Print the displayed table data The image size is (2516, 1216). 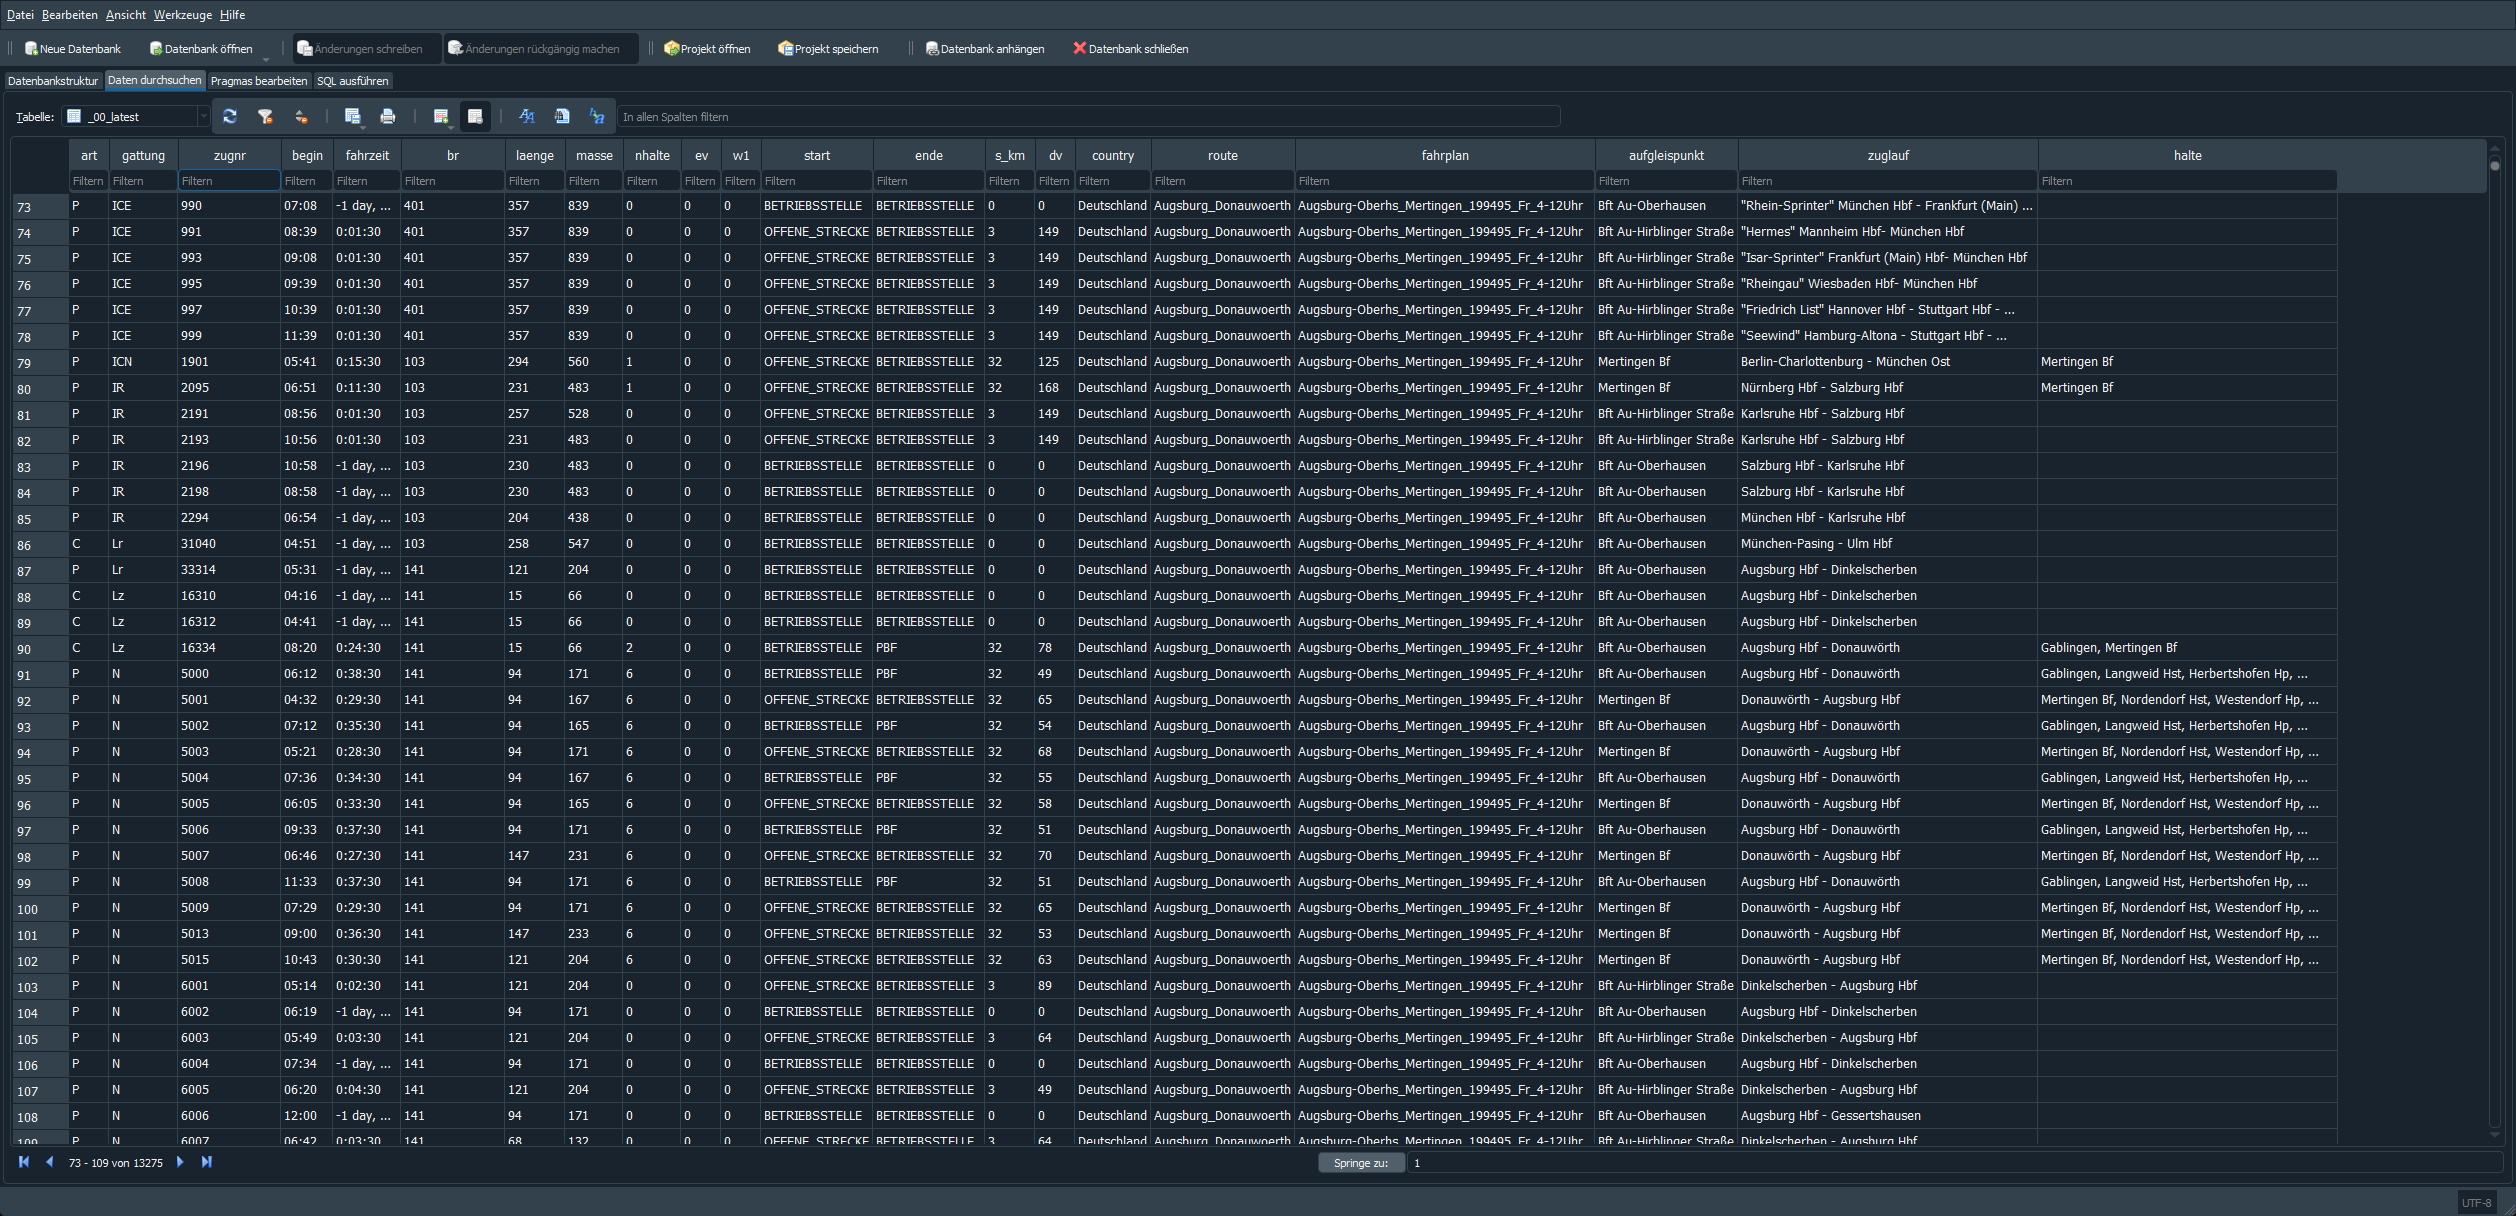[388, 117]
